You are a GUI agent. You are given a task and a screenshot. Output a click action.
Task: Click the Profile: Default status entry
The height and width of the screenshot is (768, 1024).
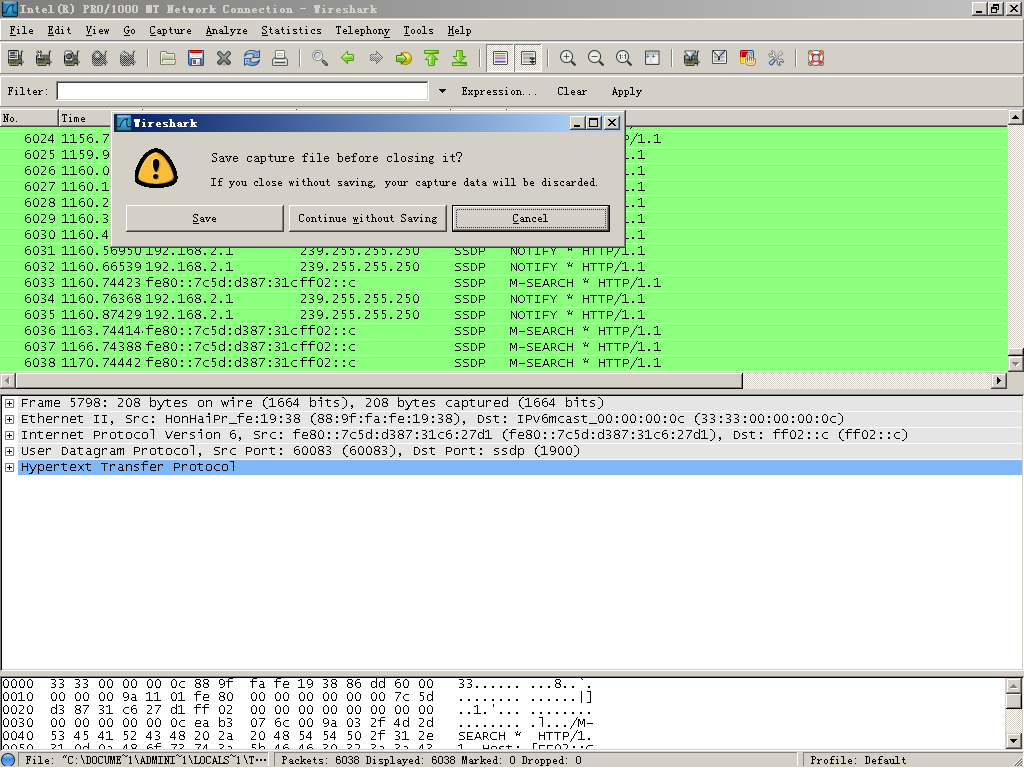tap(858, 760)
